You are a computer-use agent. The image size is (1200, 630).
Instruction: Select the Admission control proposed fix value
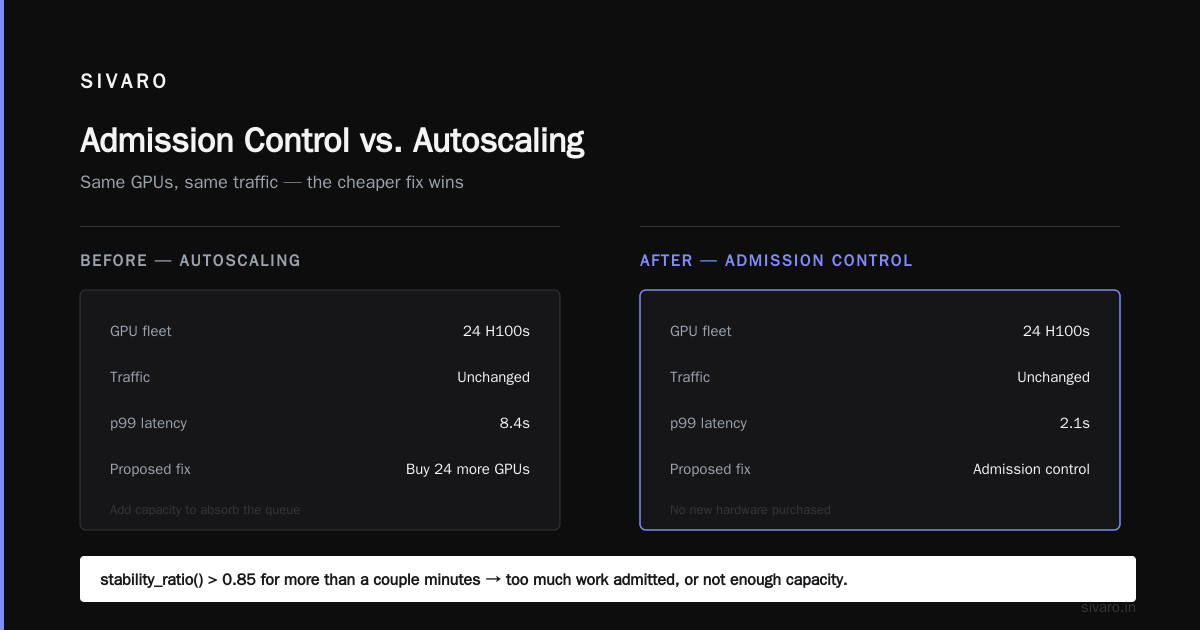[1031, 469]
